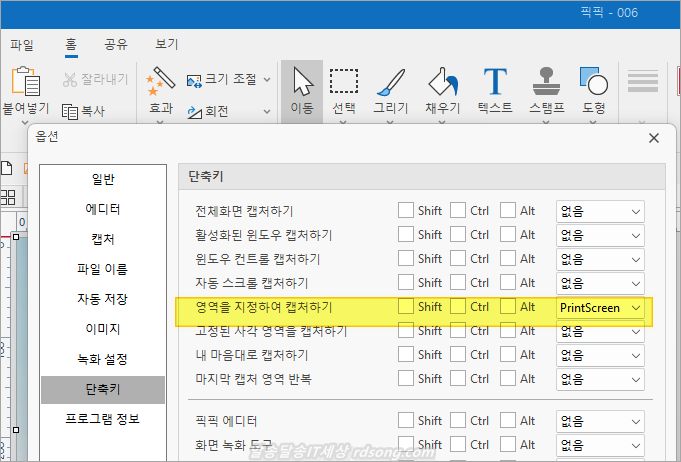
Task: Check Ctrl for 전체화면 캡처하기
Action: coord(458,211)
